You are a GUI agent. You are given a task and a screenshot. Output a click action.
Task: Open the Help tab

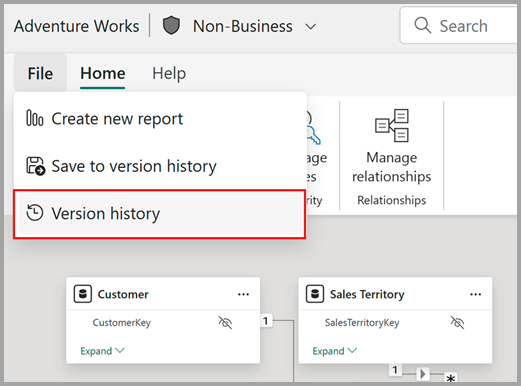(x=169, y=73)
